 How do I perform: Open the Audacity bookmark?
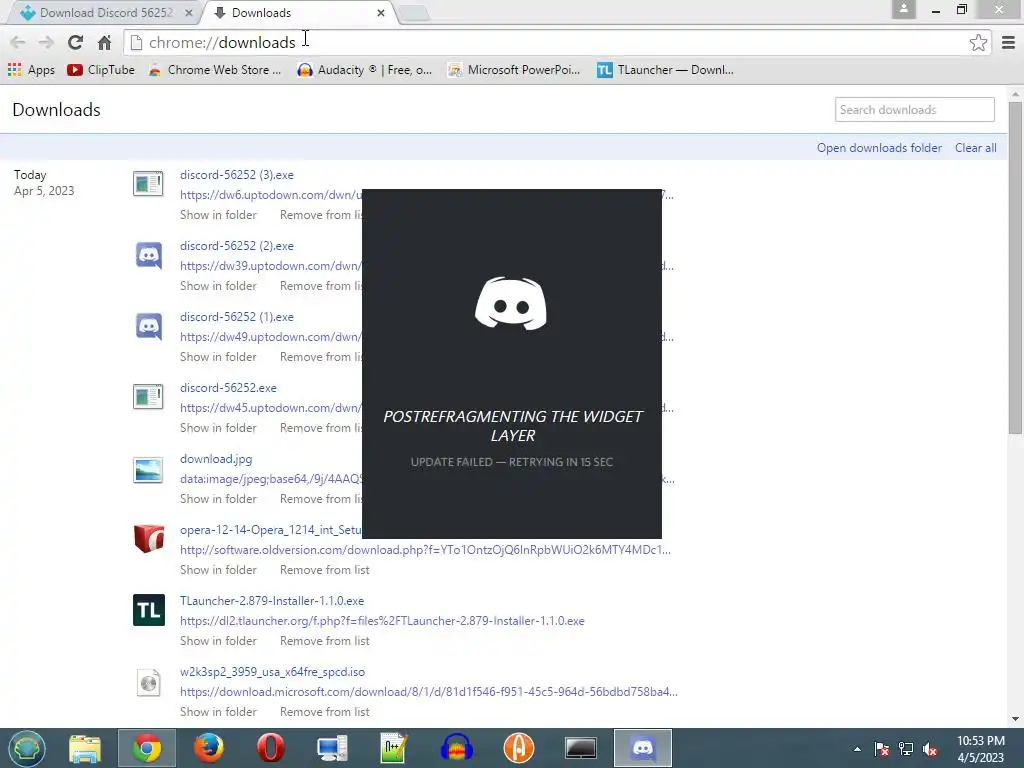pyautogui.click(x=364, y=70)
